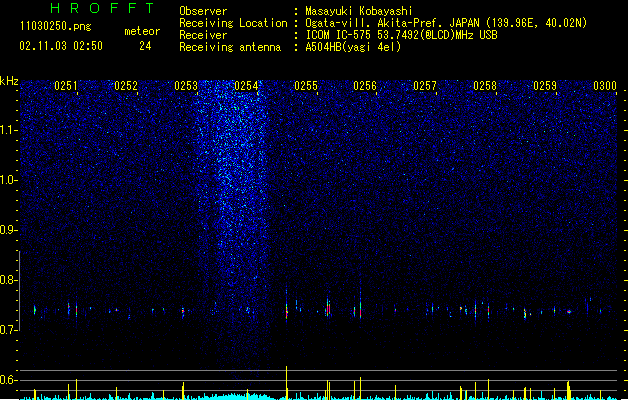The image size is (629, 400).
Task: Click the kHz axis unit label
Action: coord(9,81)
